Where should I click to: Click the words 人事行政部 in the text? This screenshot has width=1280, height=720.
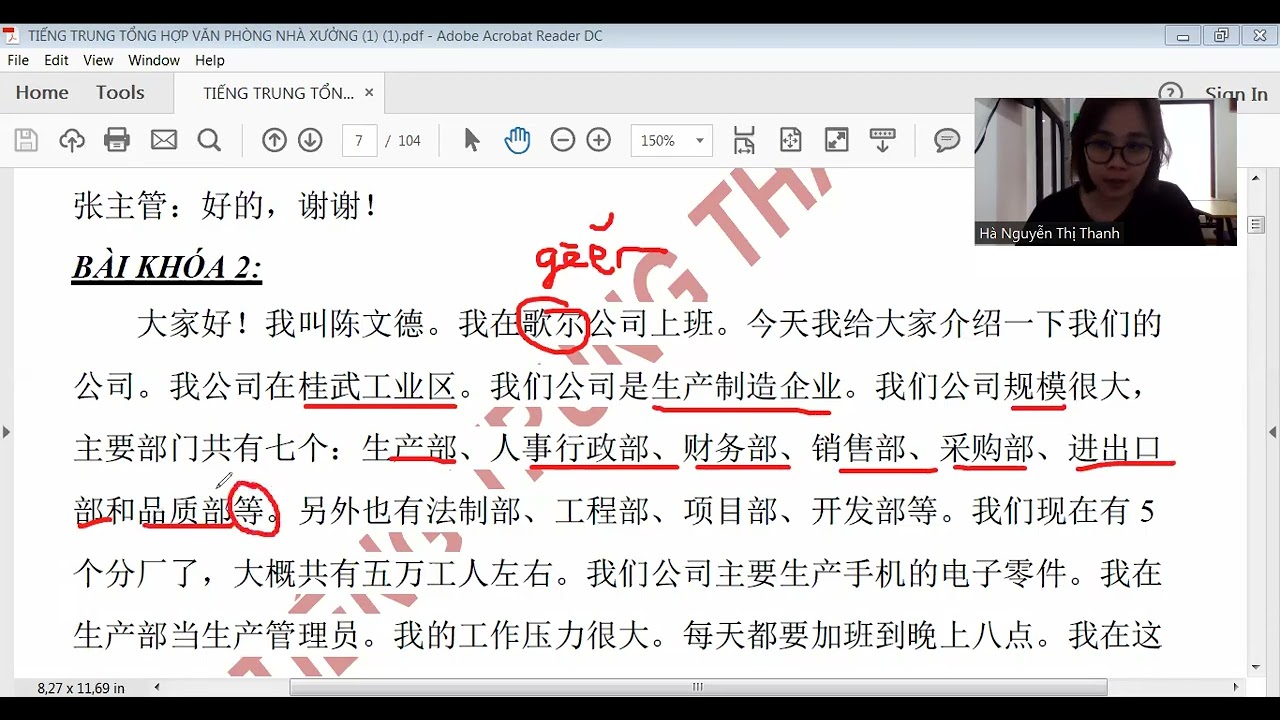(570, 449)
